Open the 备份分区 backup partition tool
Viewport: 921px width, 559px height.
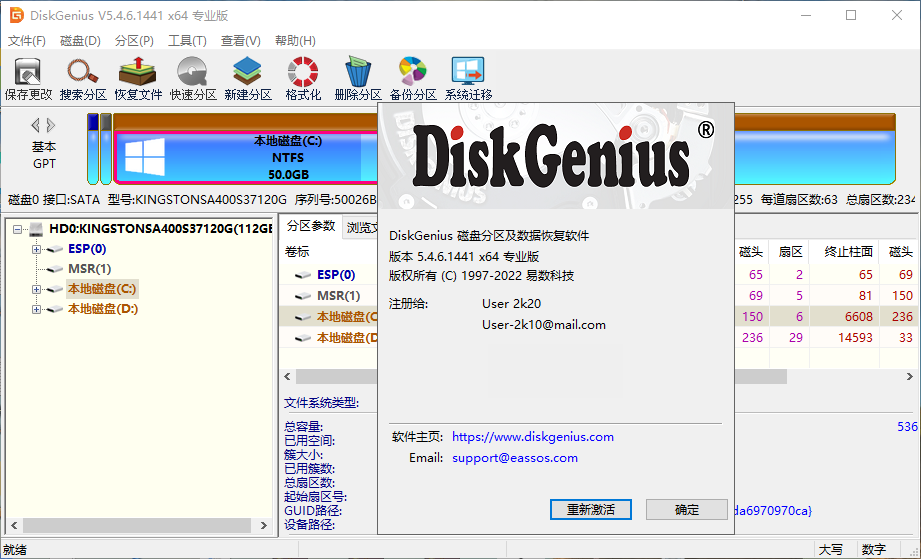click(413, 79)
